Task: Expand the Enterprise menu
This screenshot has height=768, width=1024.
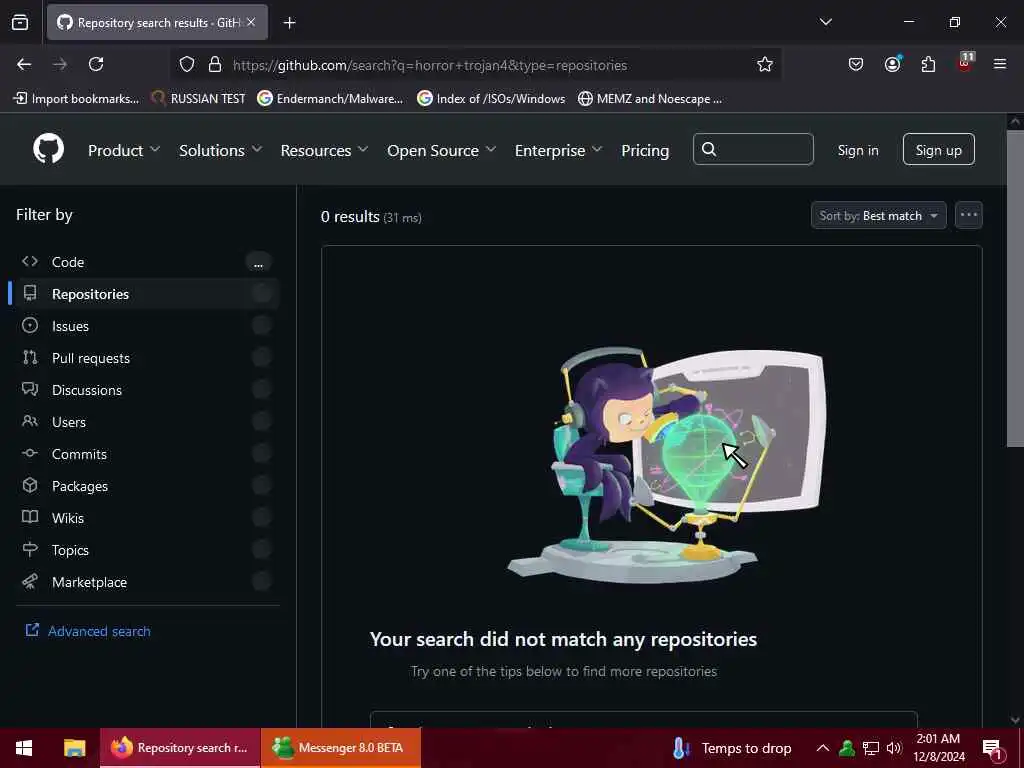Action: click(558, 150)
